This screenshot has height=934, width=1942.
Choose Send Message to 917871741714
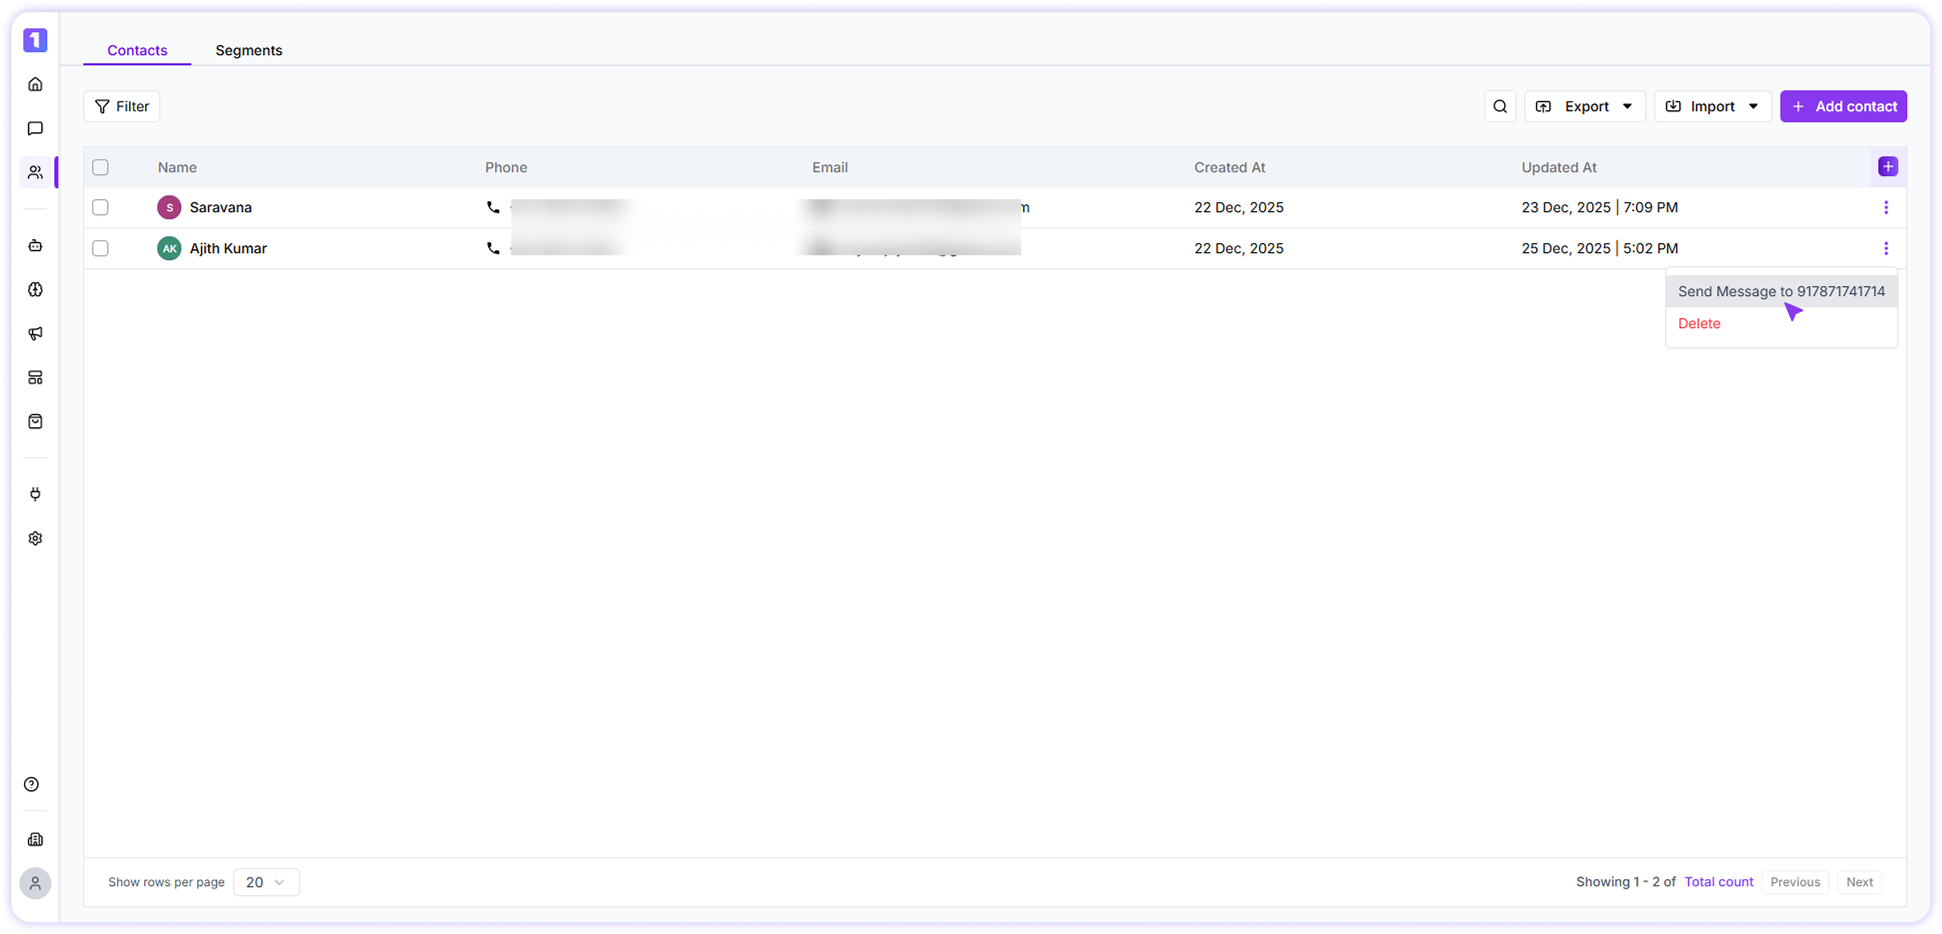coord(1781,292)
